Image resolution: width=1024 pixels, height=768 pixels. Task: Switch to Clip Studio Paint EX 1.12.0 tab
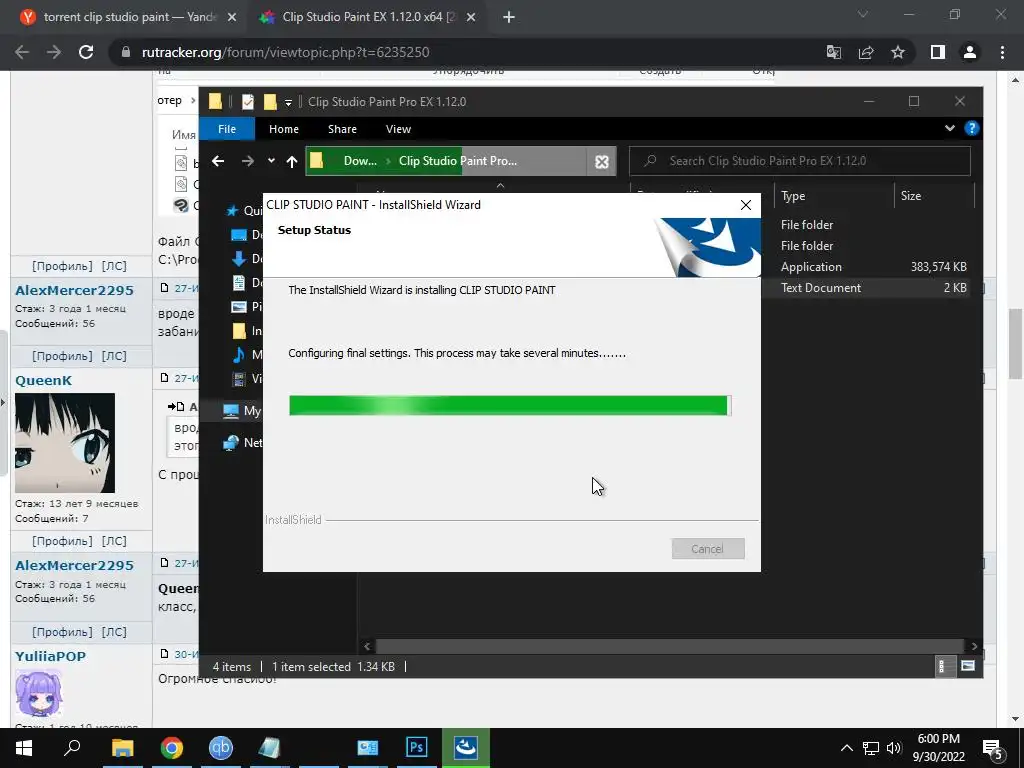click(x=369, y=18)
